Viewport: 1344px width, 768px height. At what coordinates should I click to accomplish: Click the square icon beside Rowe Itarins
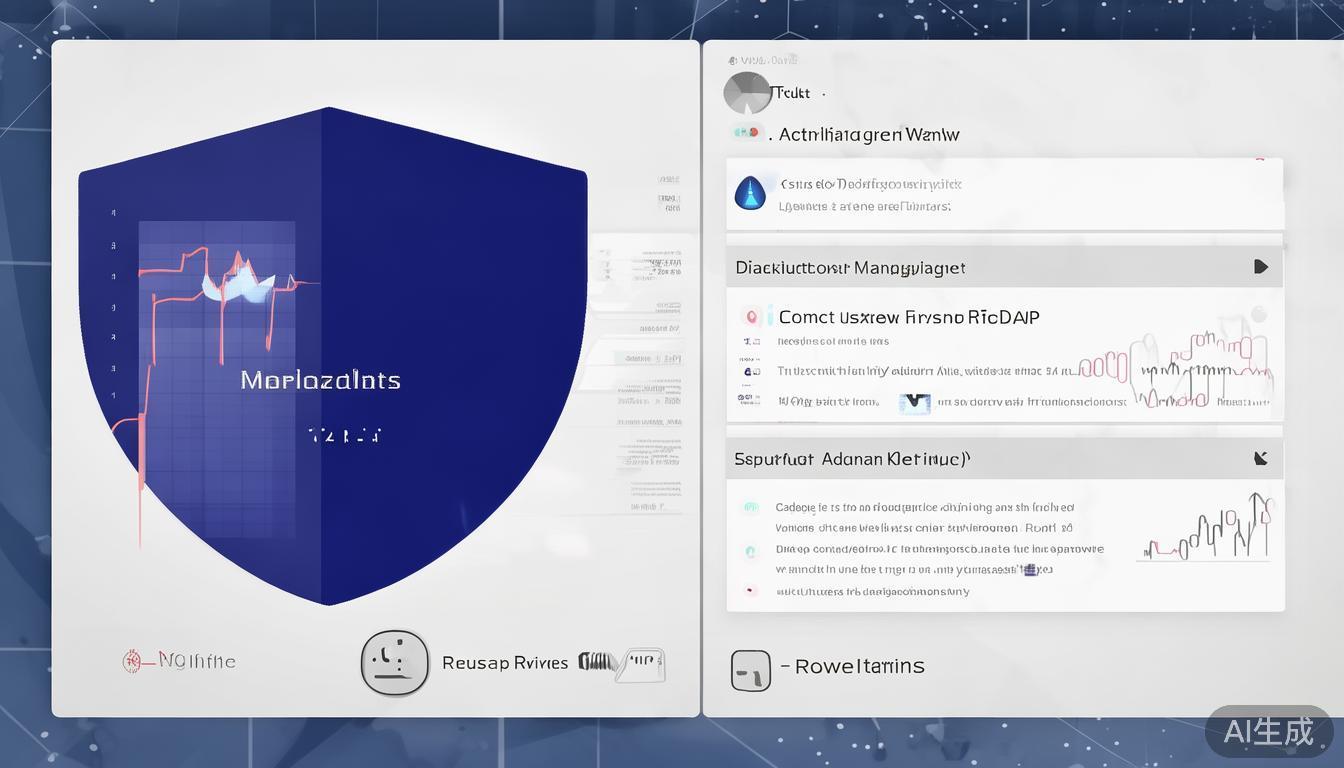750,670
